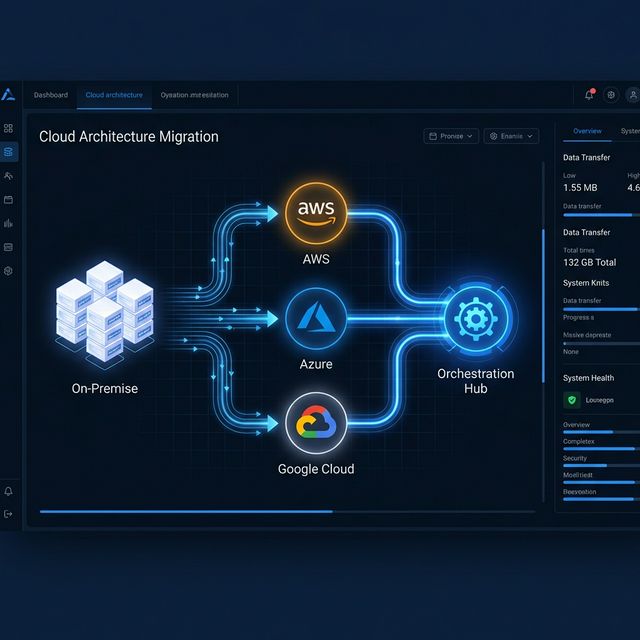Expand the Enanie dropdown

point(511,136)
